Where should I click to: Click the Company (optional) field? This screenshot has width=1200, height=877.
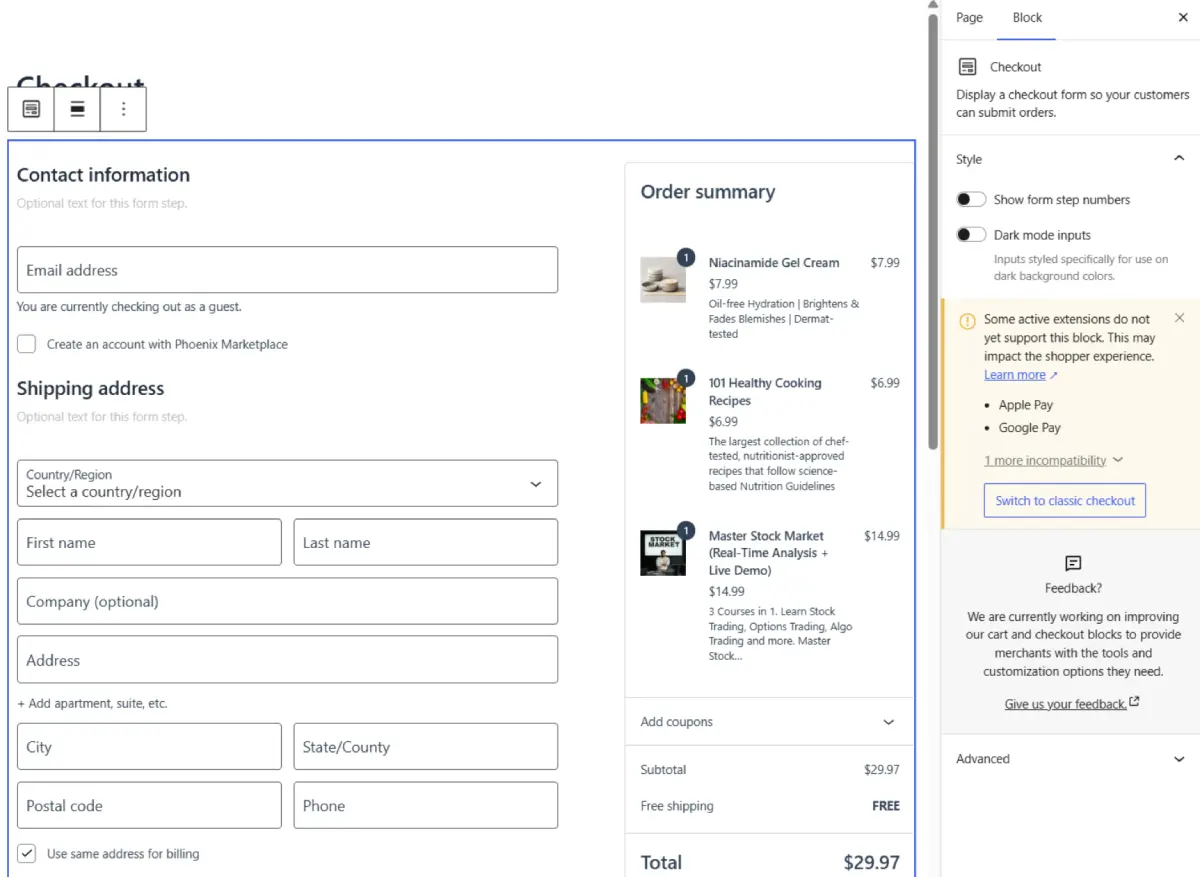coord(287,601)
